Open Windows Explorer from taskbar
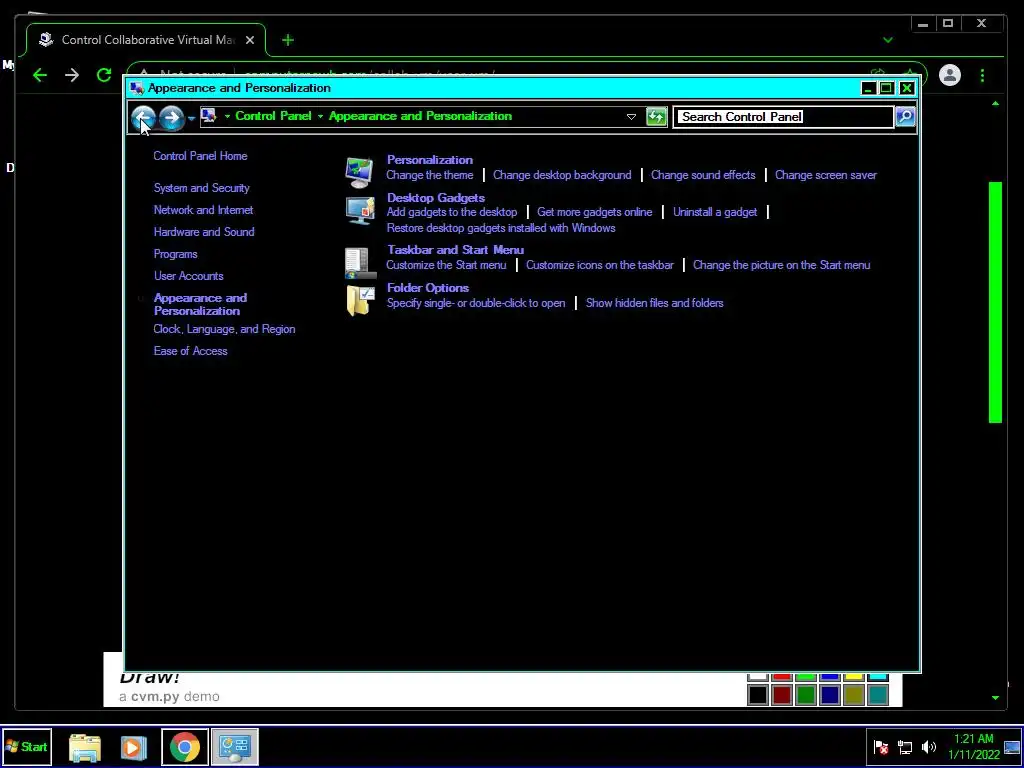This screenshot has width=1024, height=768. (x=85, y=748)
